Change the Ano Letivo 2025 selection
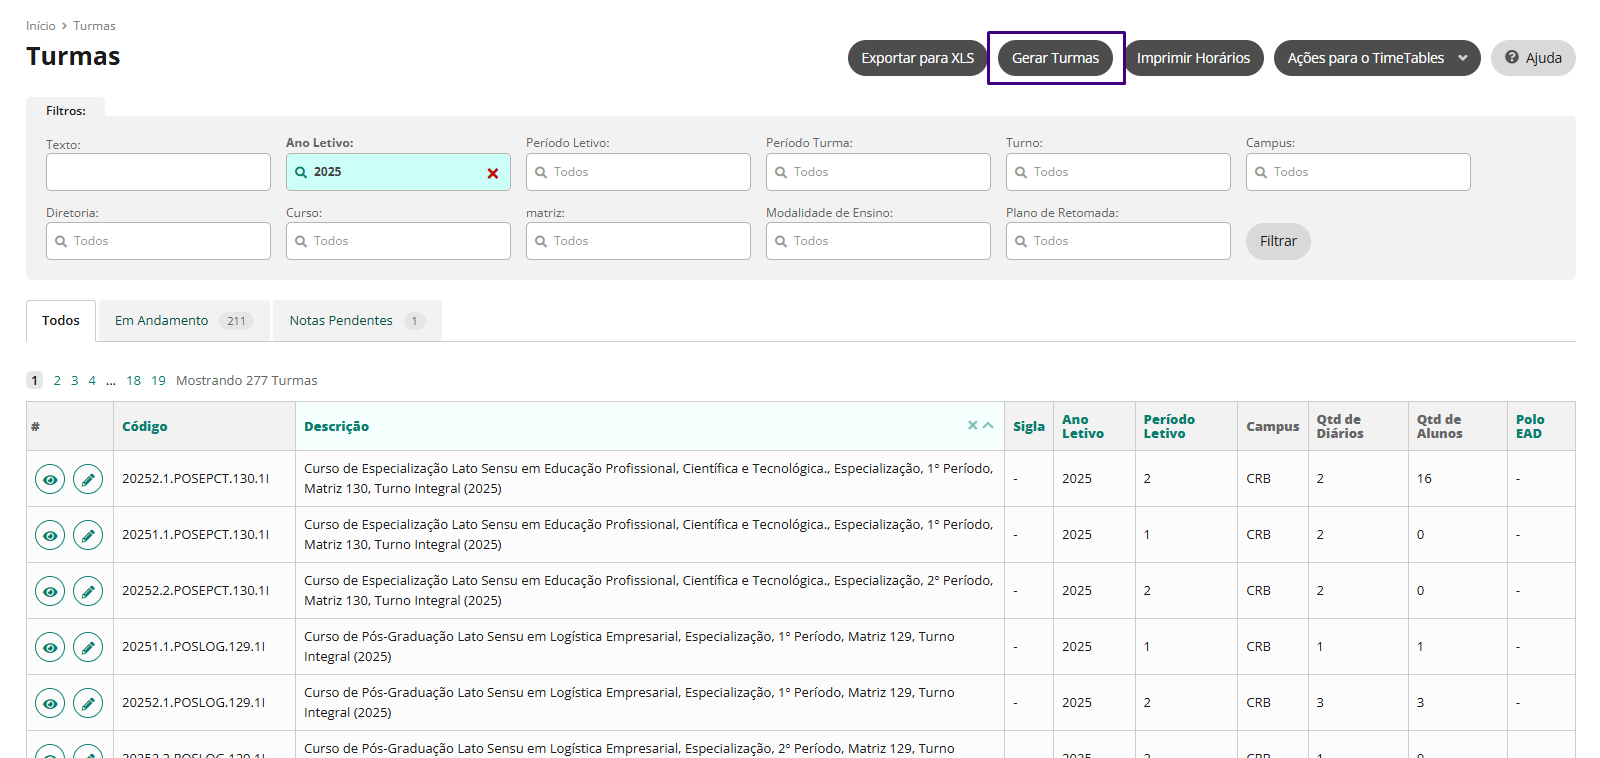The height and width of the screenshot is (758, 1600). [x=398, y=172]
